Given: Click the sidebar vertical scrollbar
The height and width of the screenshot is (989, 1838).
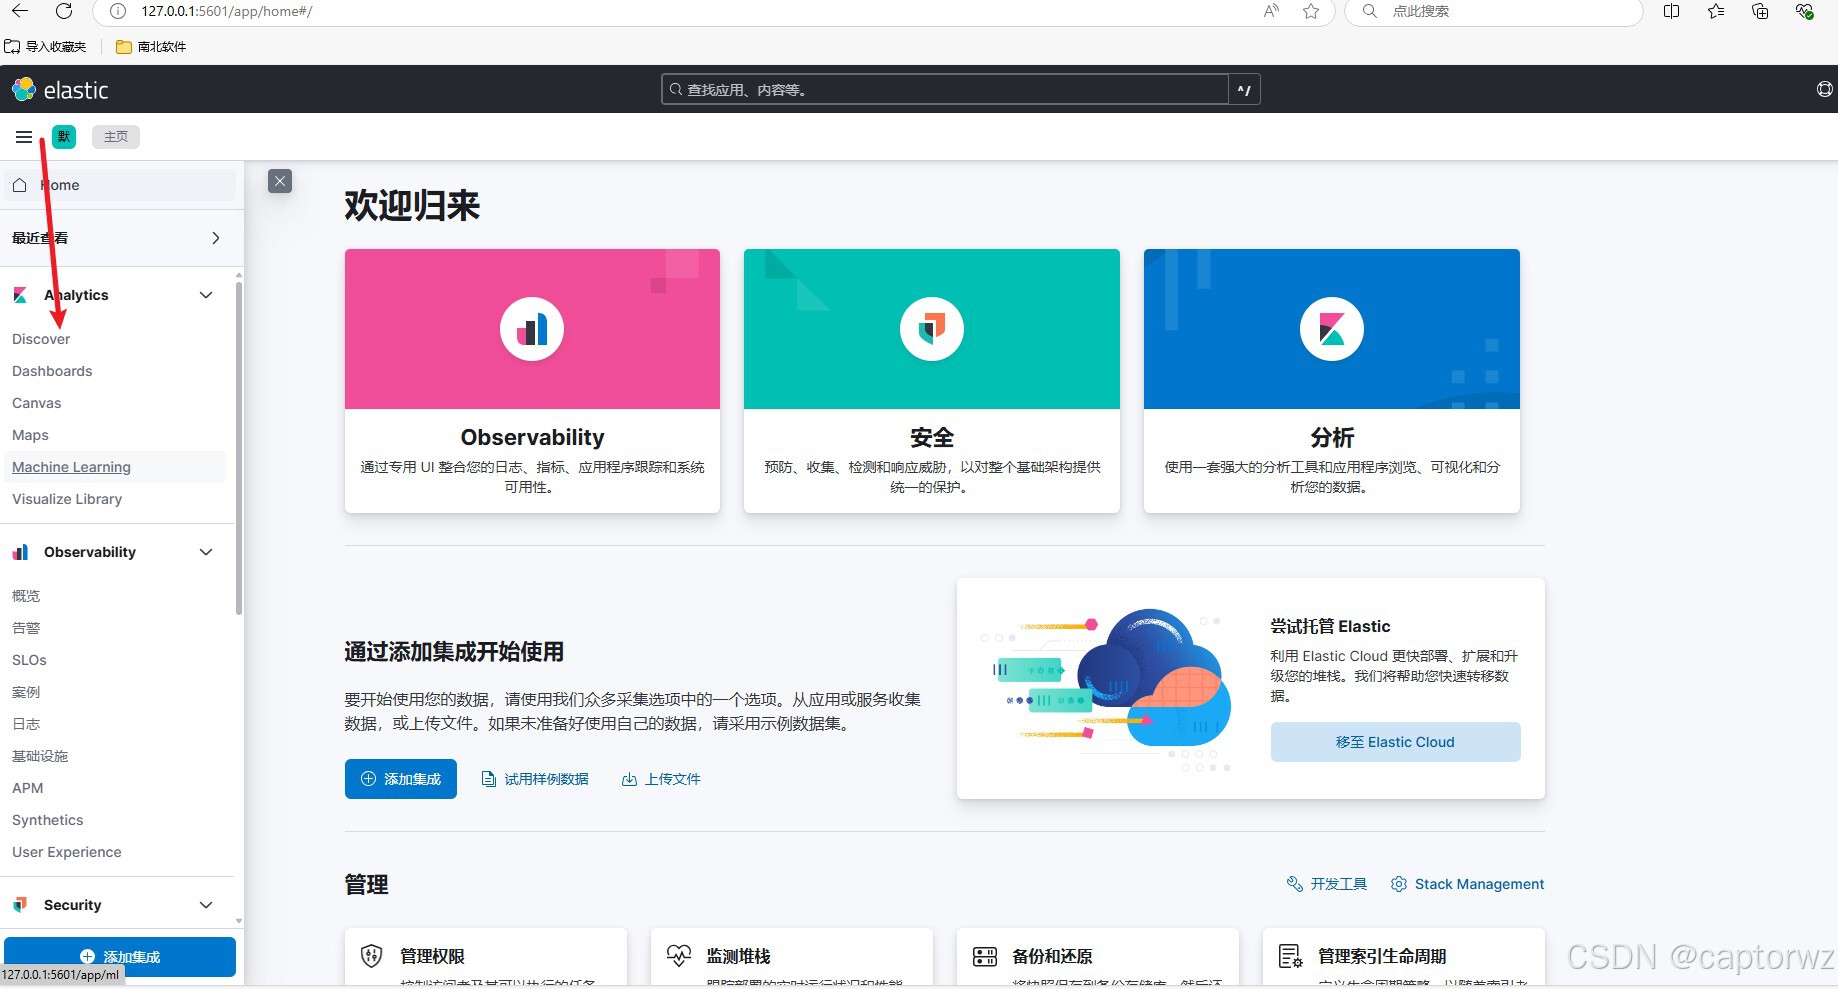Looking at the screenshot, I should [x=239, y=448].
